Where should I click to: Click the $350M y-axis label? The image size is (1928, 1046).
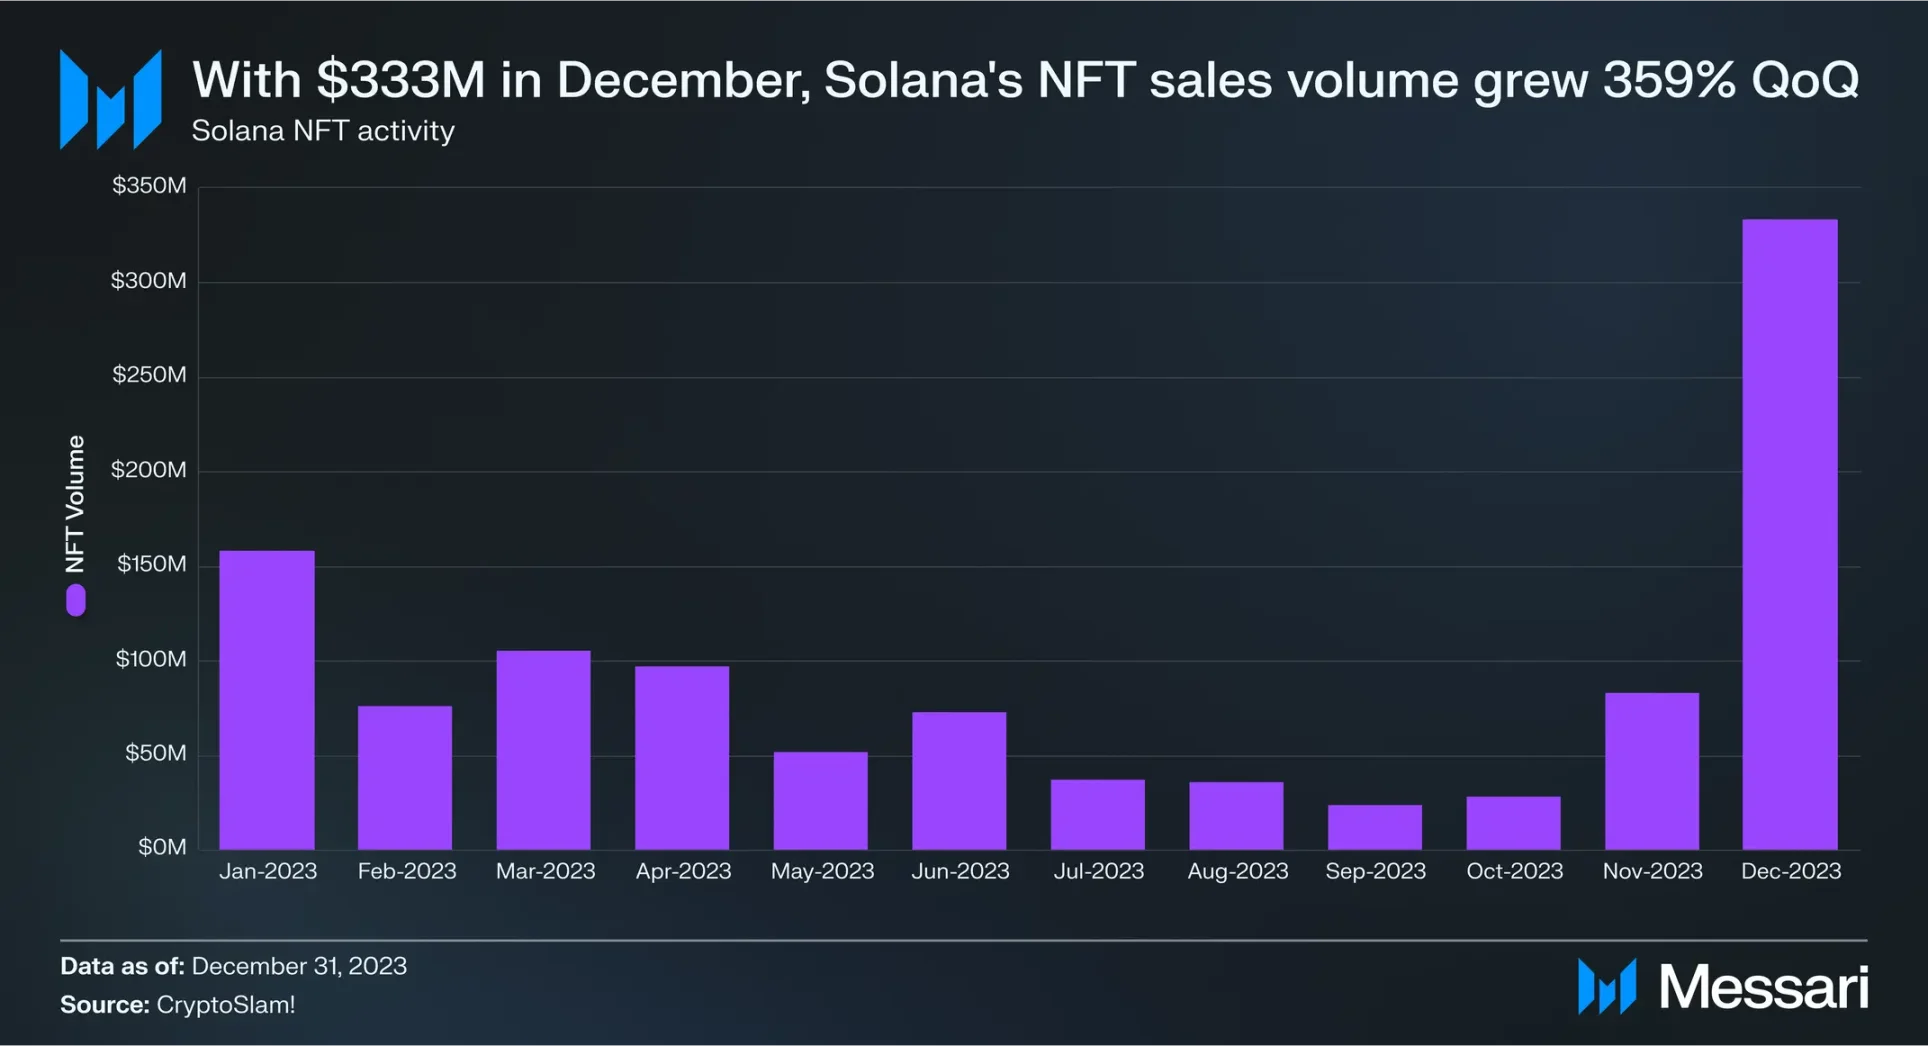click(149, 186)
